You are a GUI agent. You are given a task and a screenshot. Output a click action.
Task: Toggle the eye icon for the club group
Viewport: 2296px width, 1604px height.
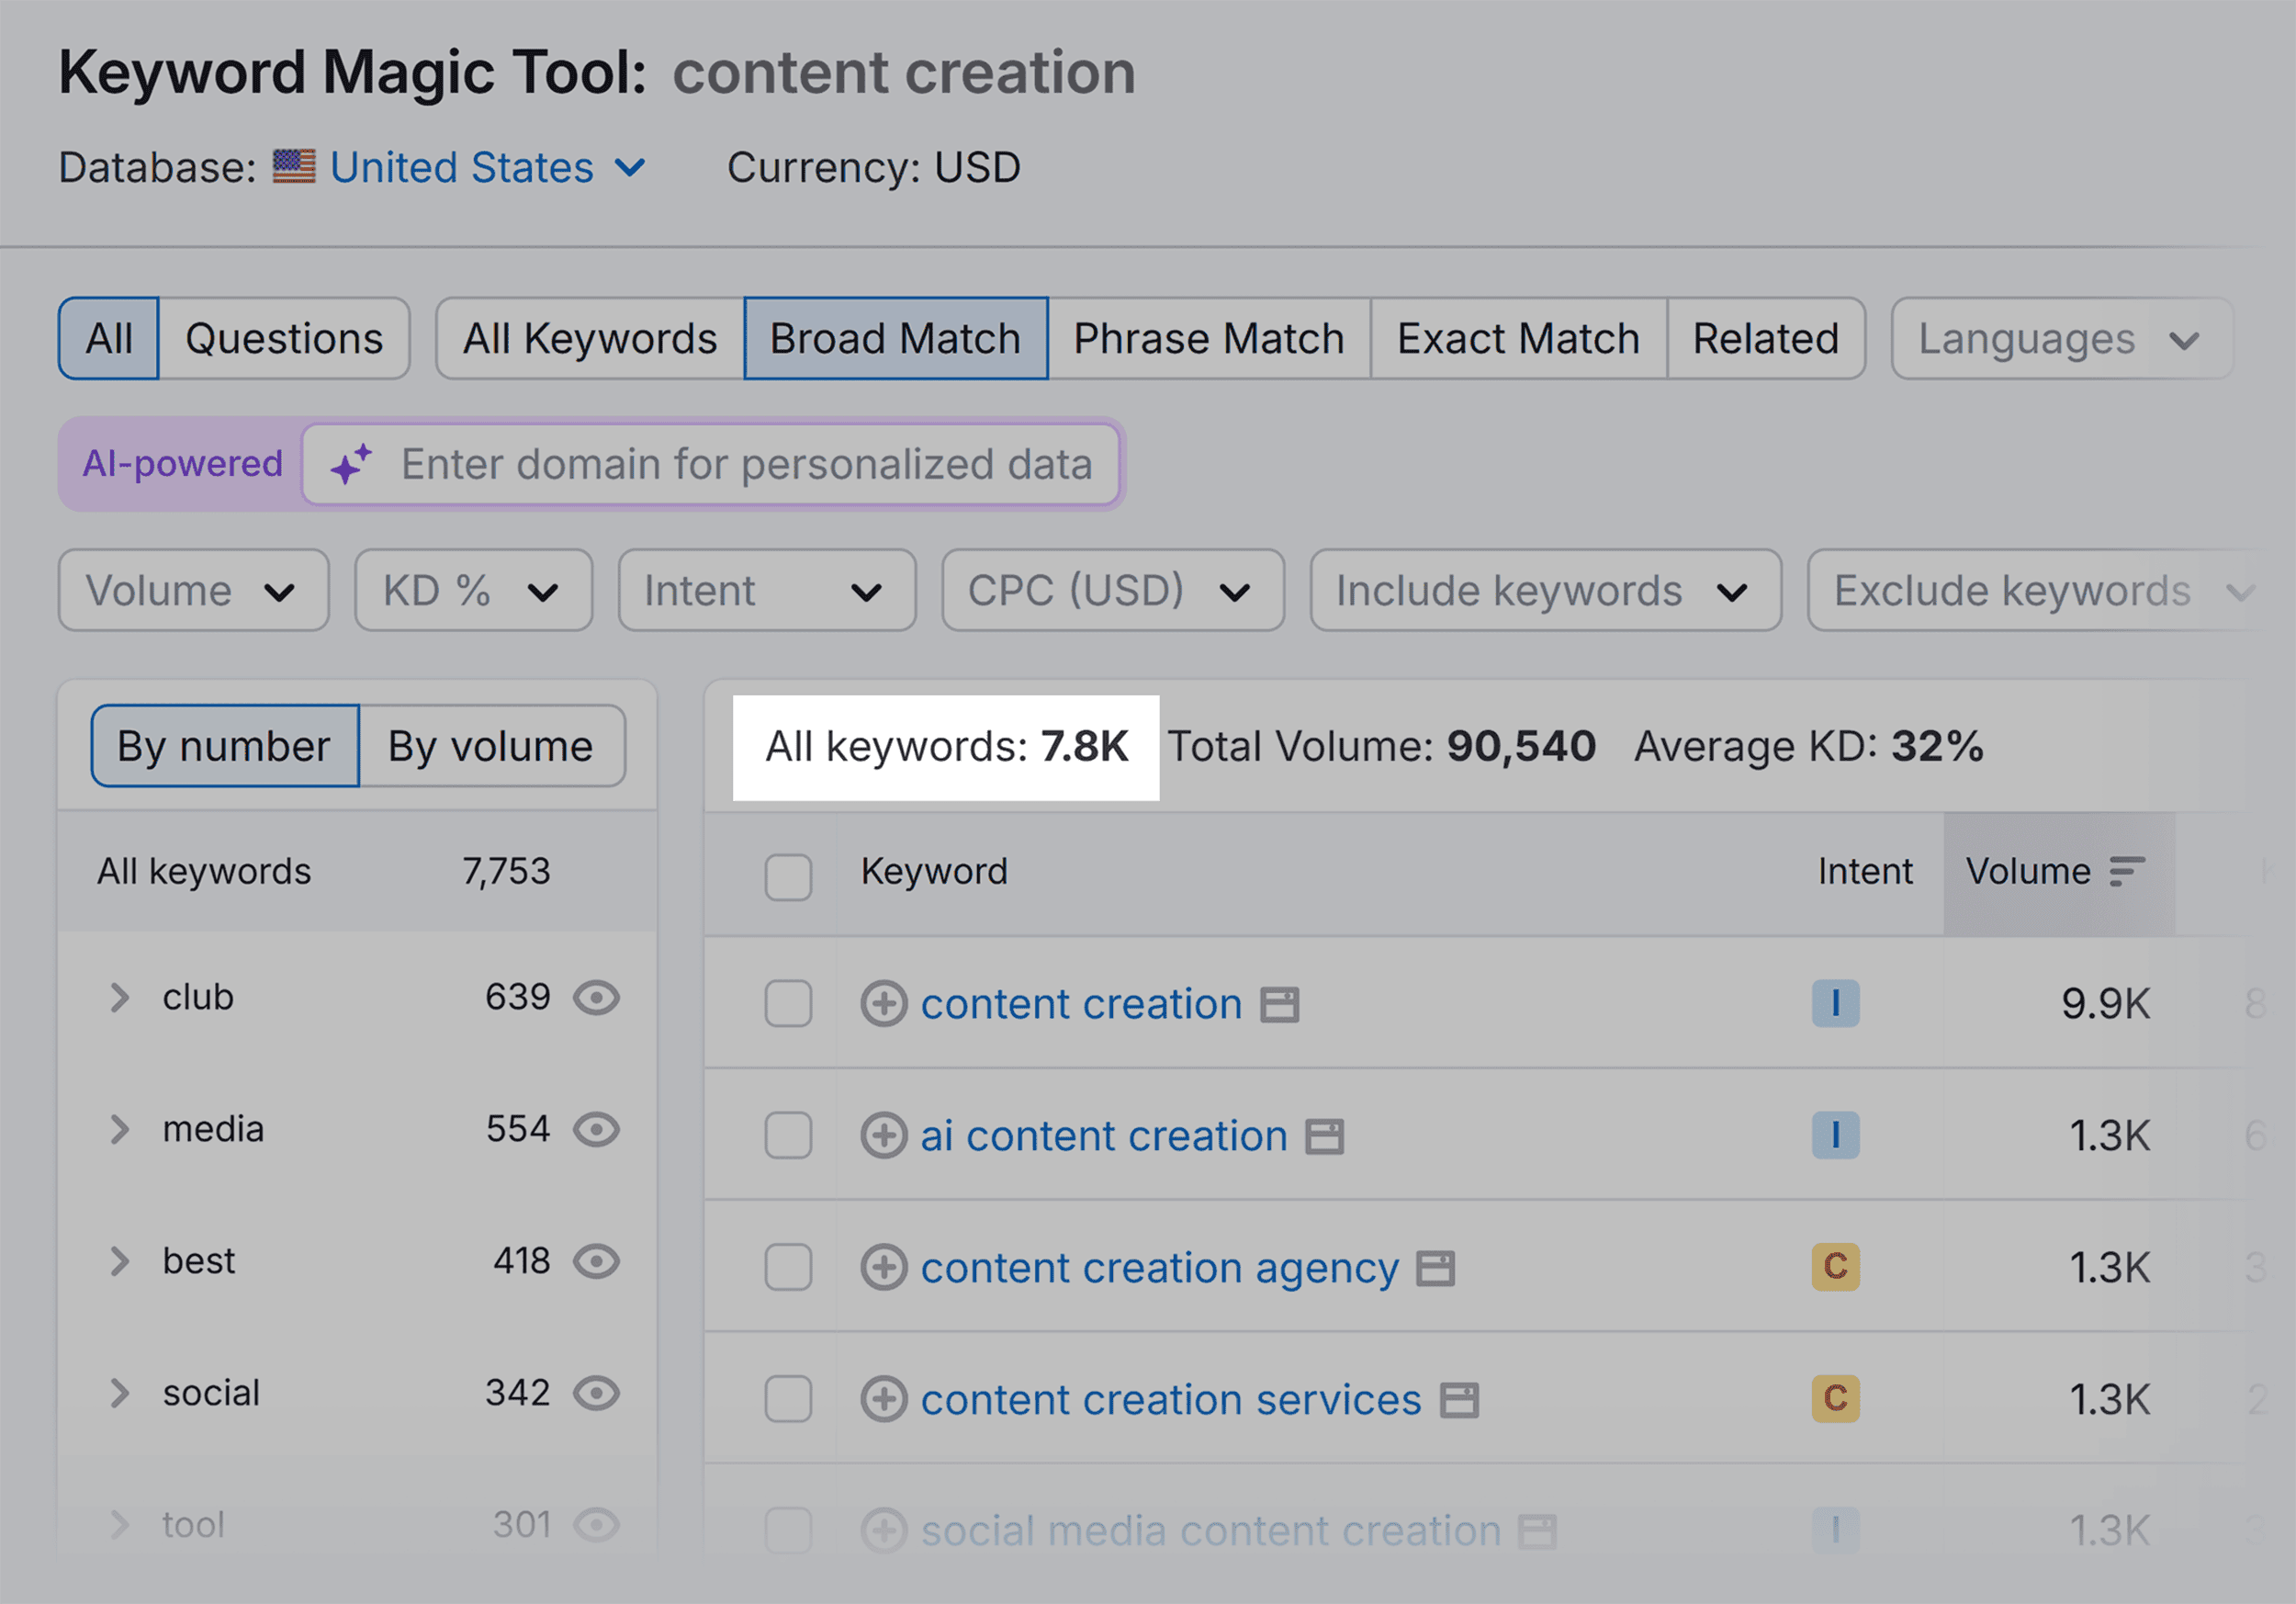coord(595,996)
